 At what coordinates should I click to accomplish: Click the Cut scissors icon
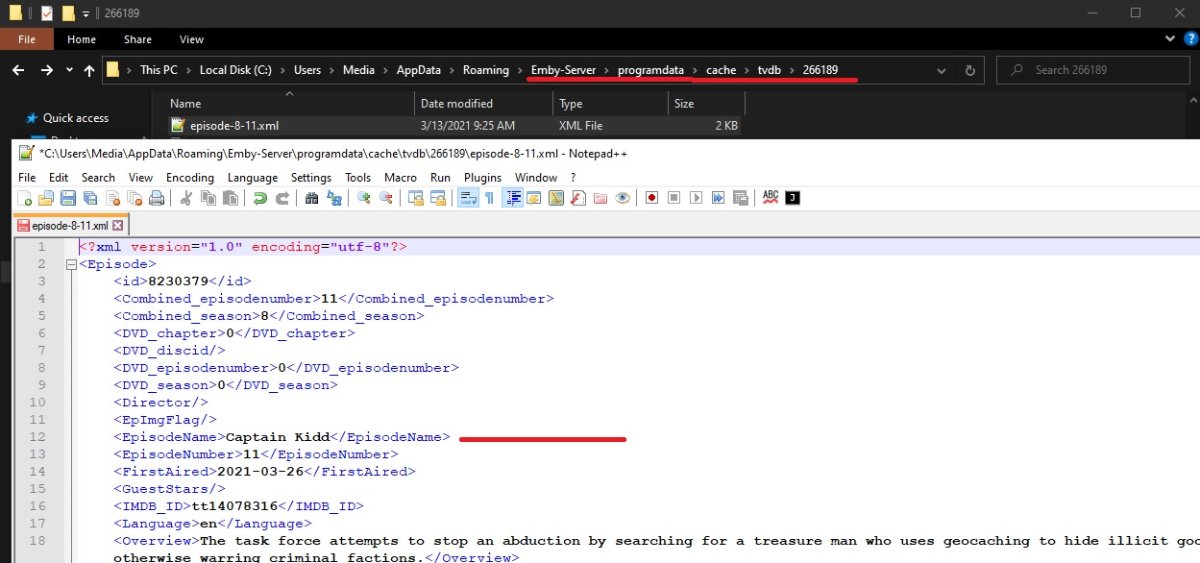[186, 198]
